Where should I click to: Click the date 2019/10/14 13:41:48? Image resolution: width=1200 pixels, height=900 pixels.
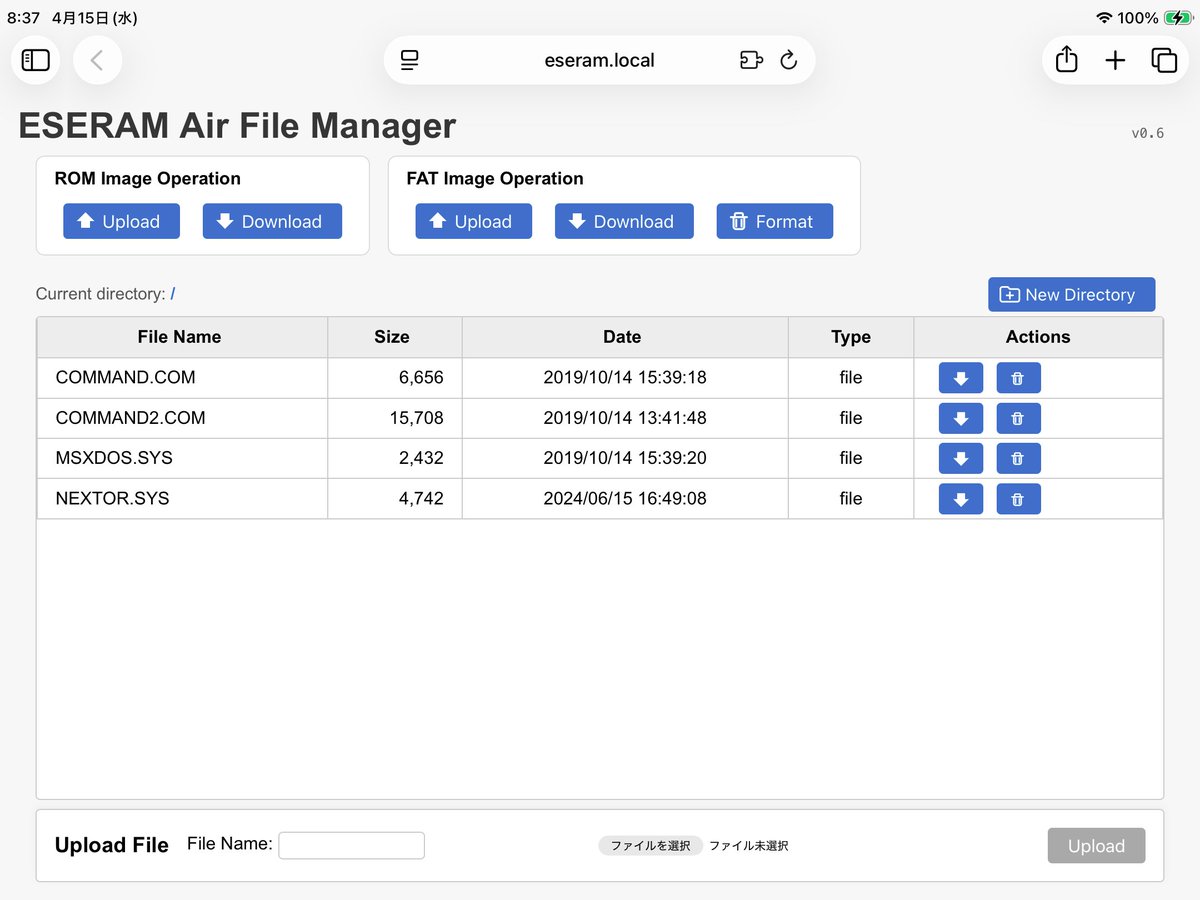(625, 418)
